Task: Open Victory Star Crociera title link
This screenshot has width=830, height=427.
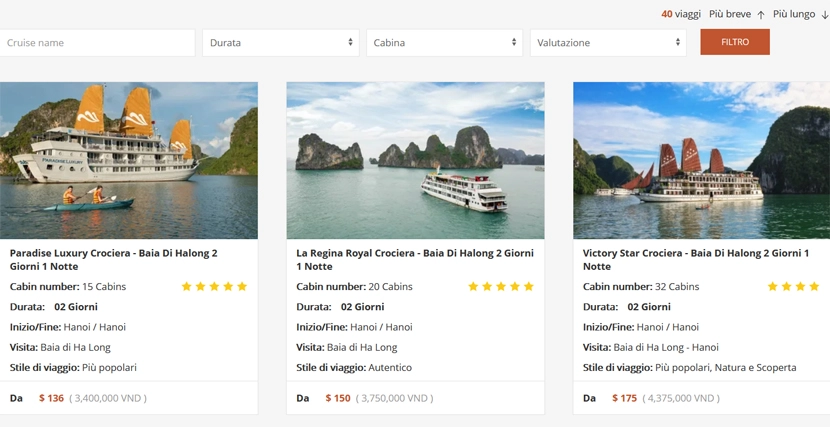Action: [696, 260]
